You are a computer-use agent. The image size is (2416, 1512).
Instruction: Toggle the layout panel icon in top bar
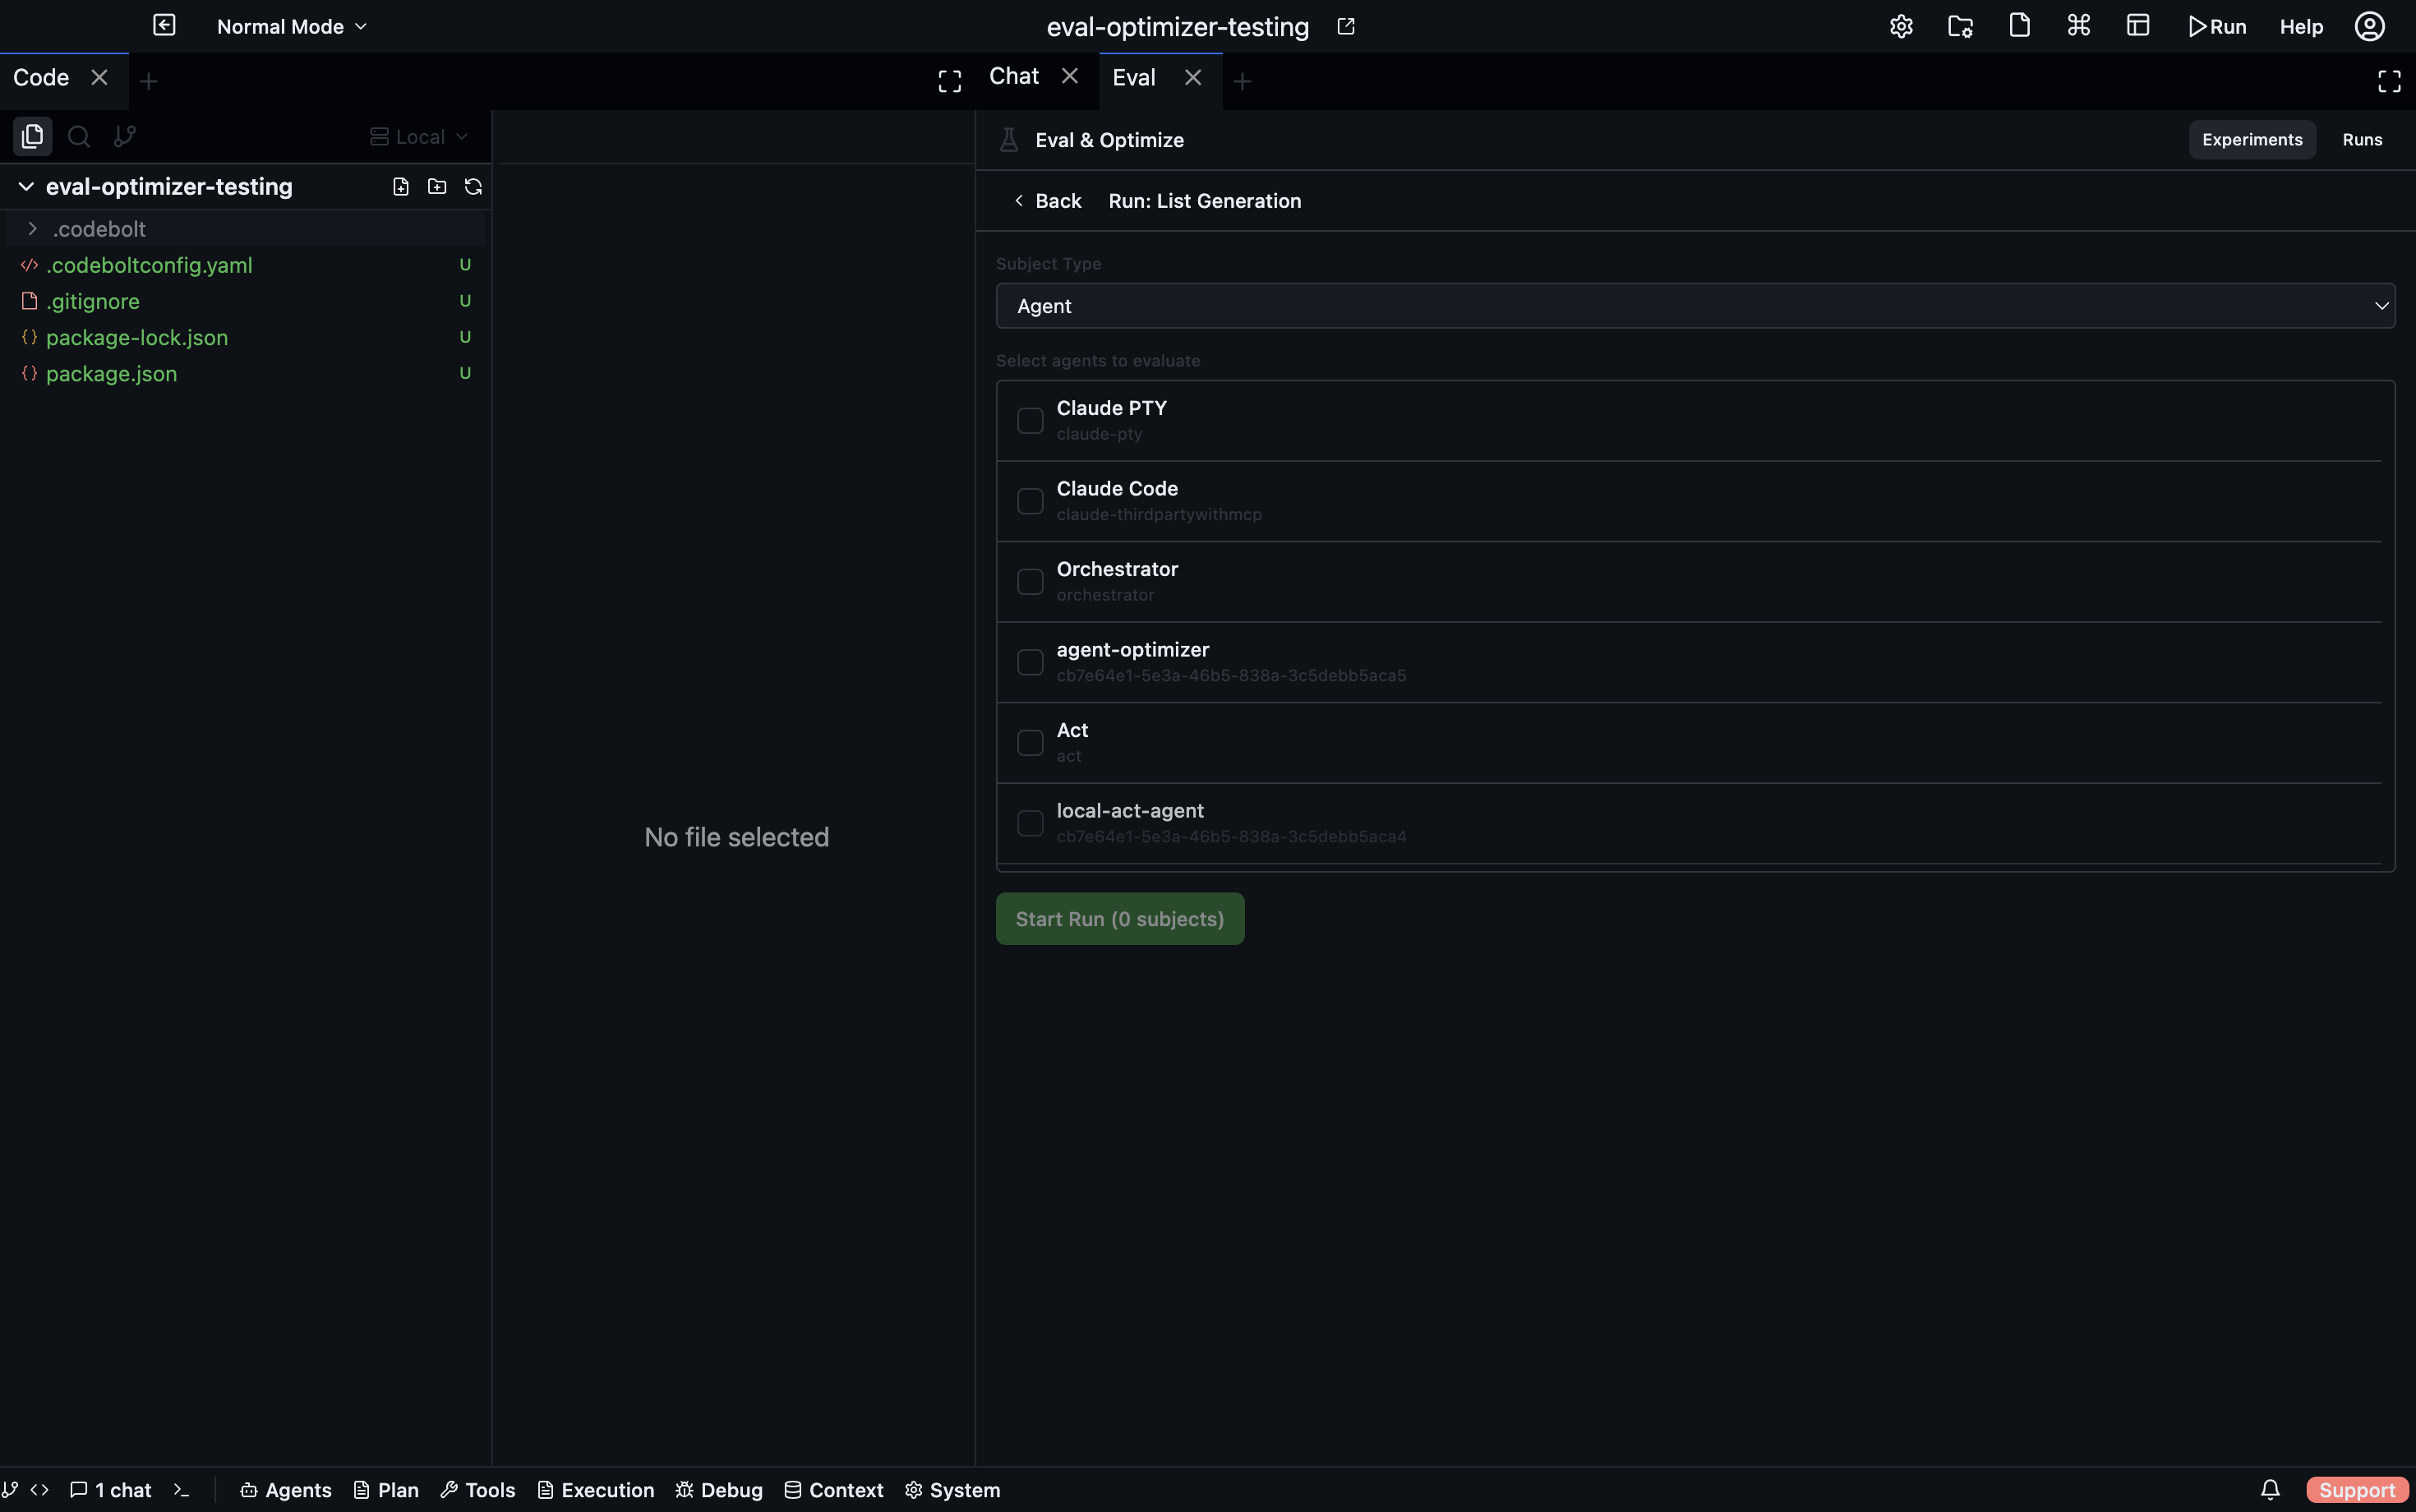[2138, 26]
